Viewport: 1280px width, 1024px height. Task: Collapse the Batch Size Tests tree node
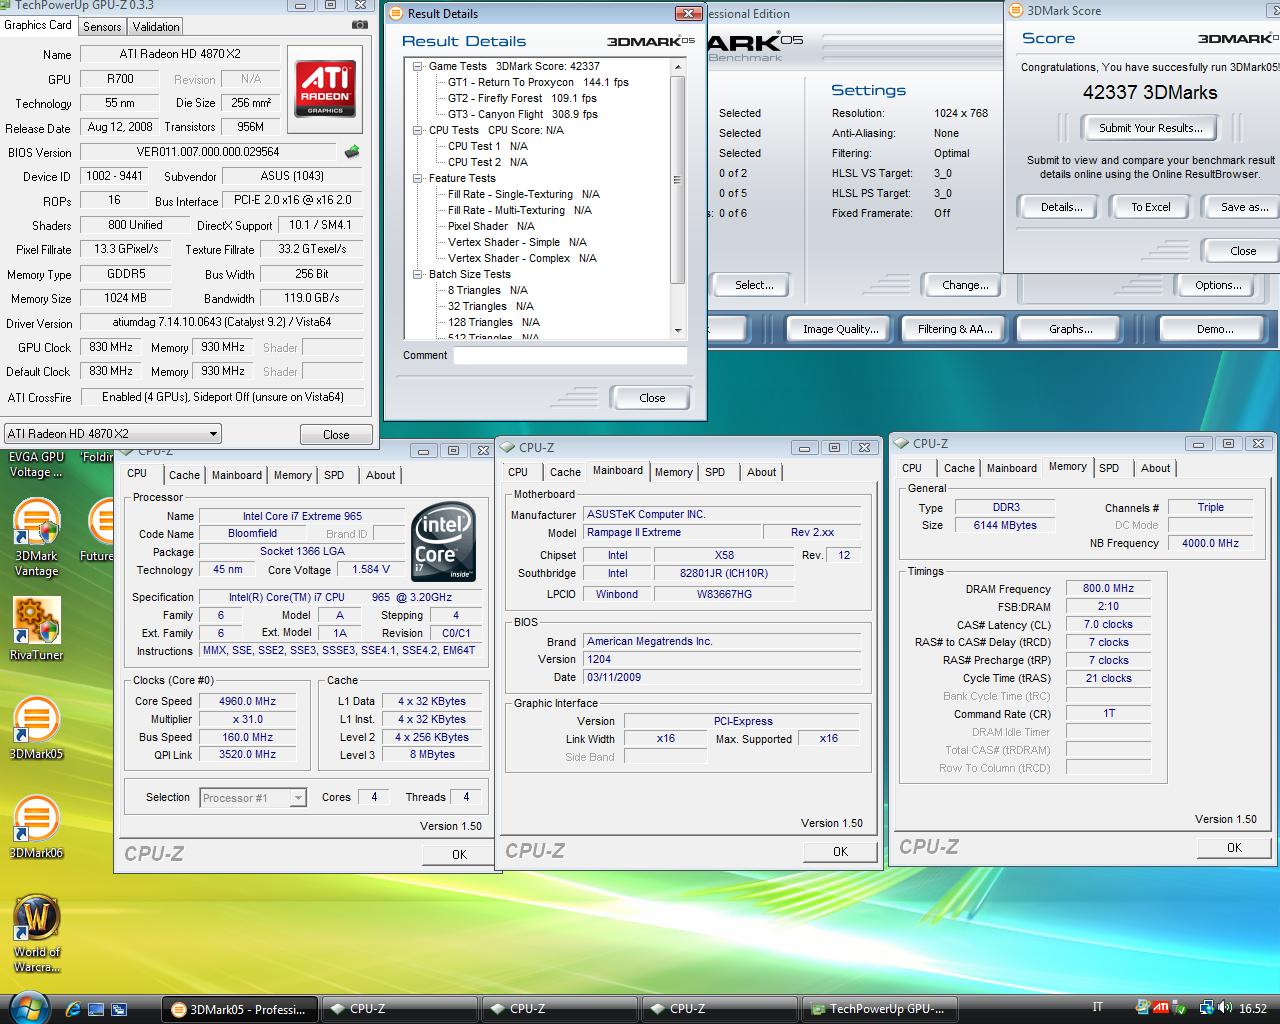[418, 274]
